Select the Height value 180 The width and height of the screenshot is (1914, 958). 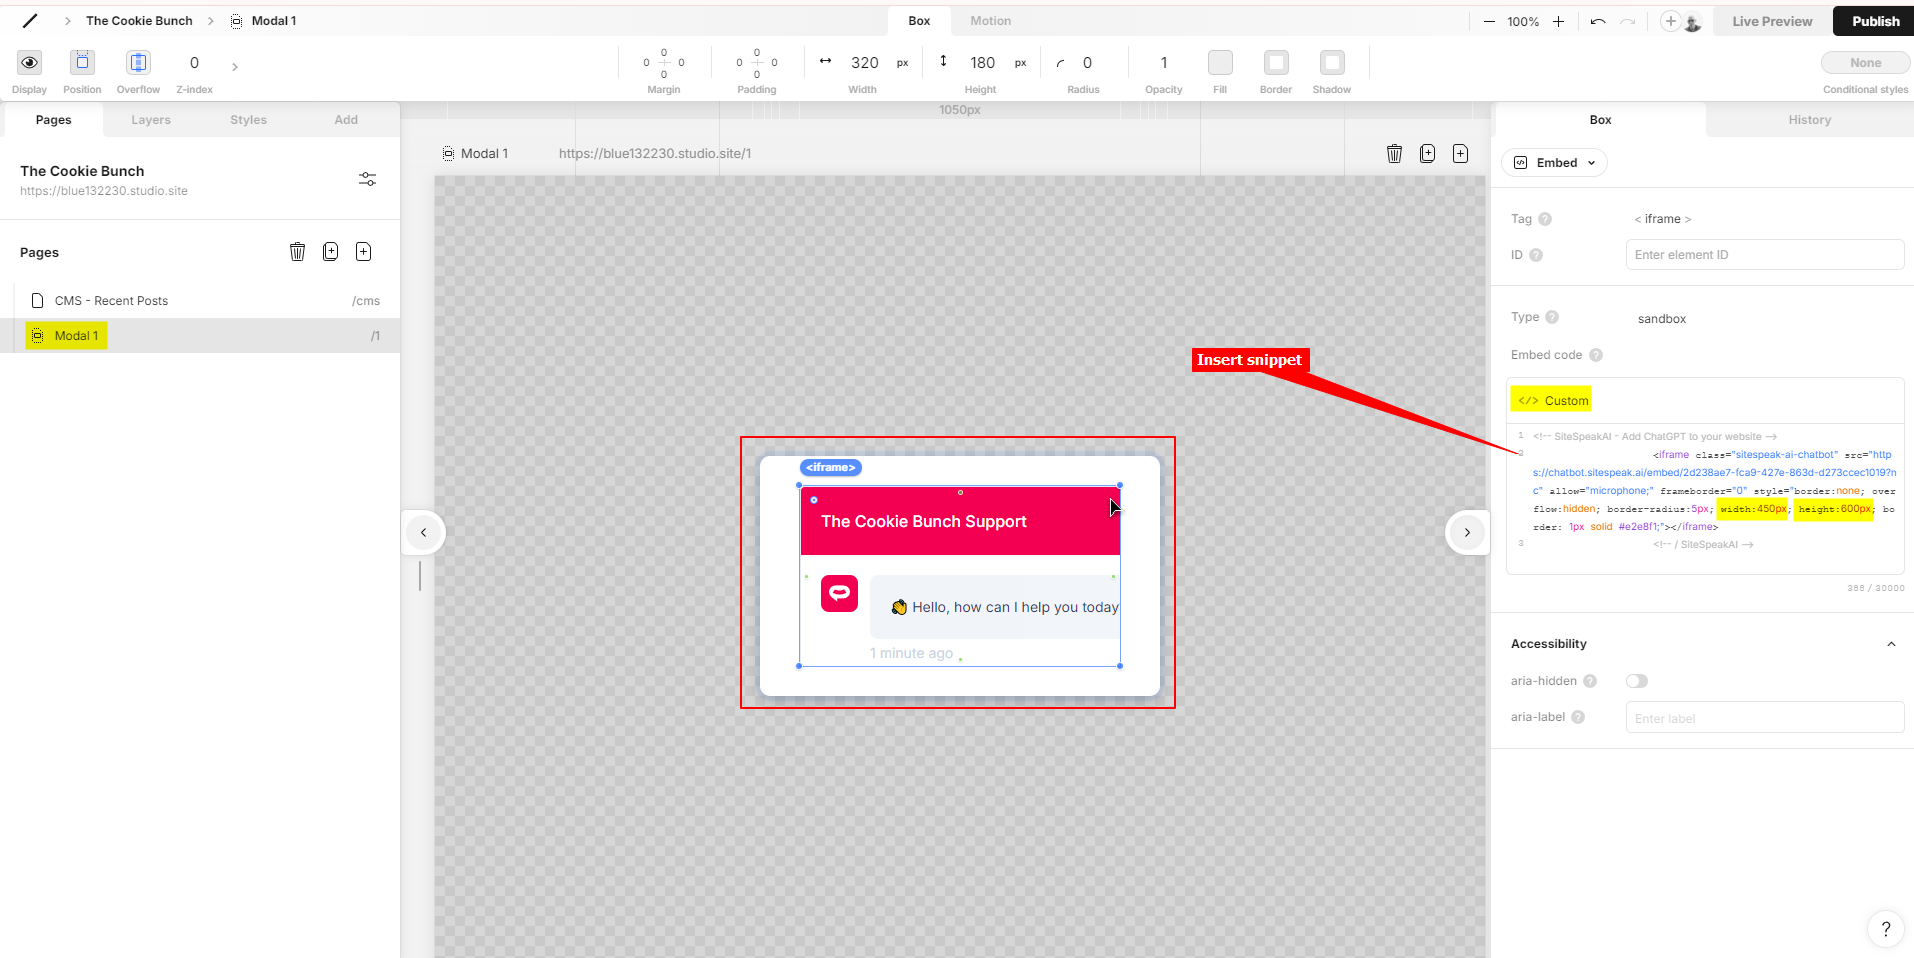[x=983, y=63]
